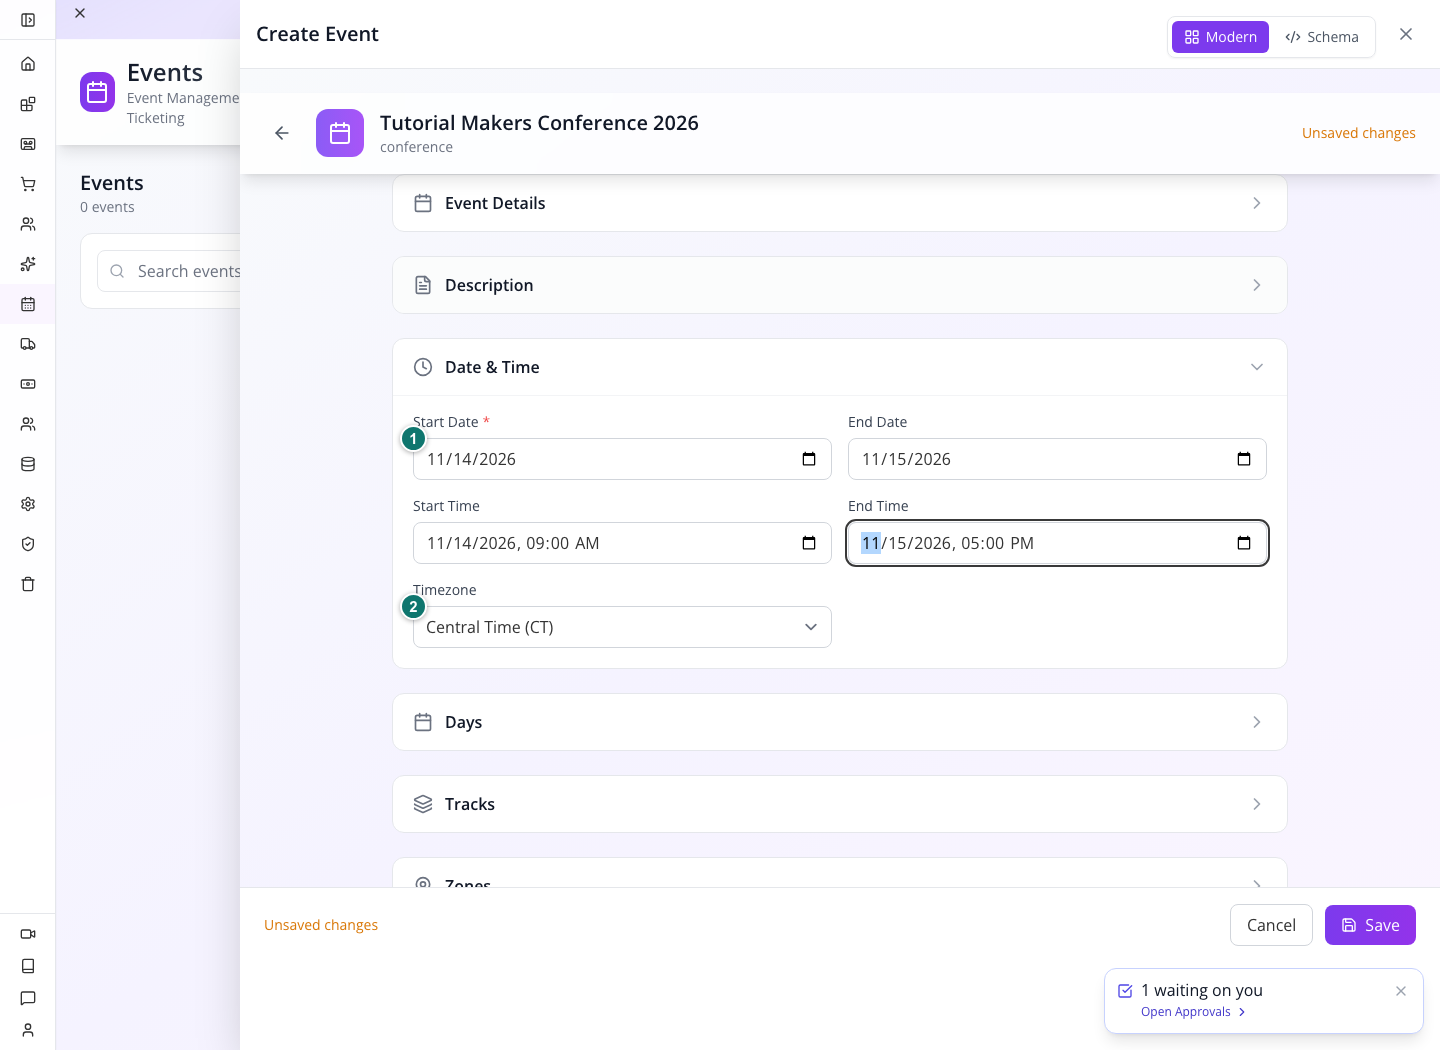Open Start Date calendar picker icon

tap(809, 459)
